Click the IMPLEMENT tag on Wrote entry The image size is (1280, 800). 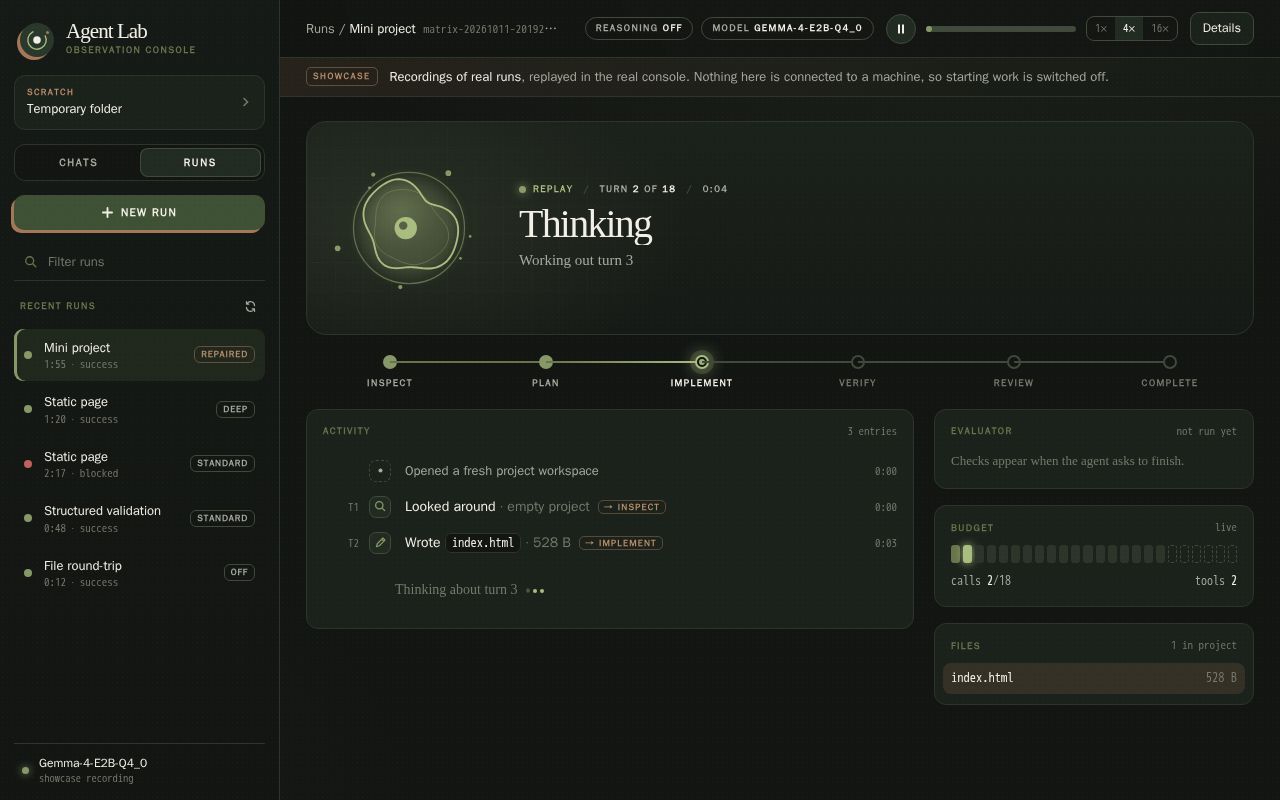(621, 543)
